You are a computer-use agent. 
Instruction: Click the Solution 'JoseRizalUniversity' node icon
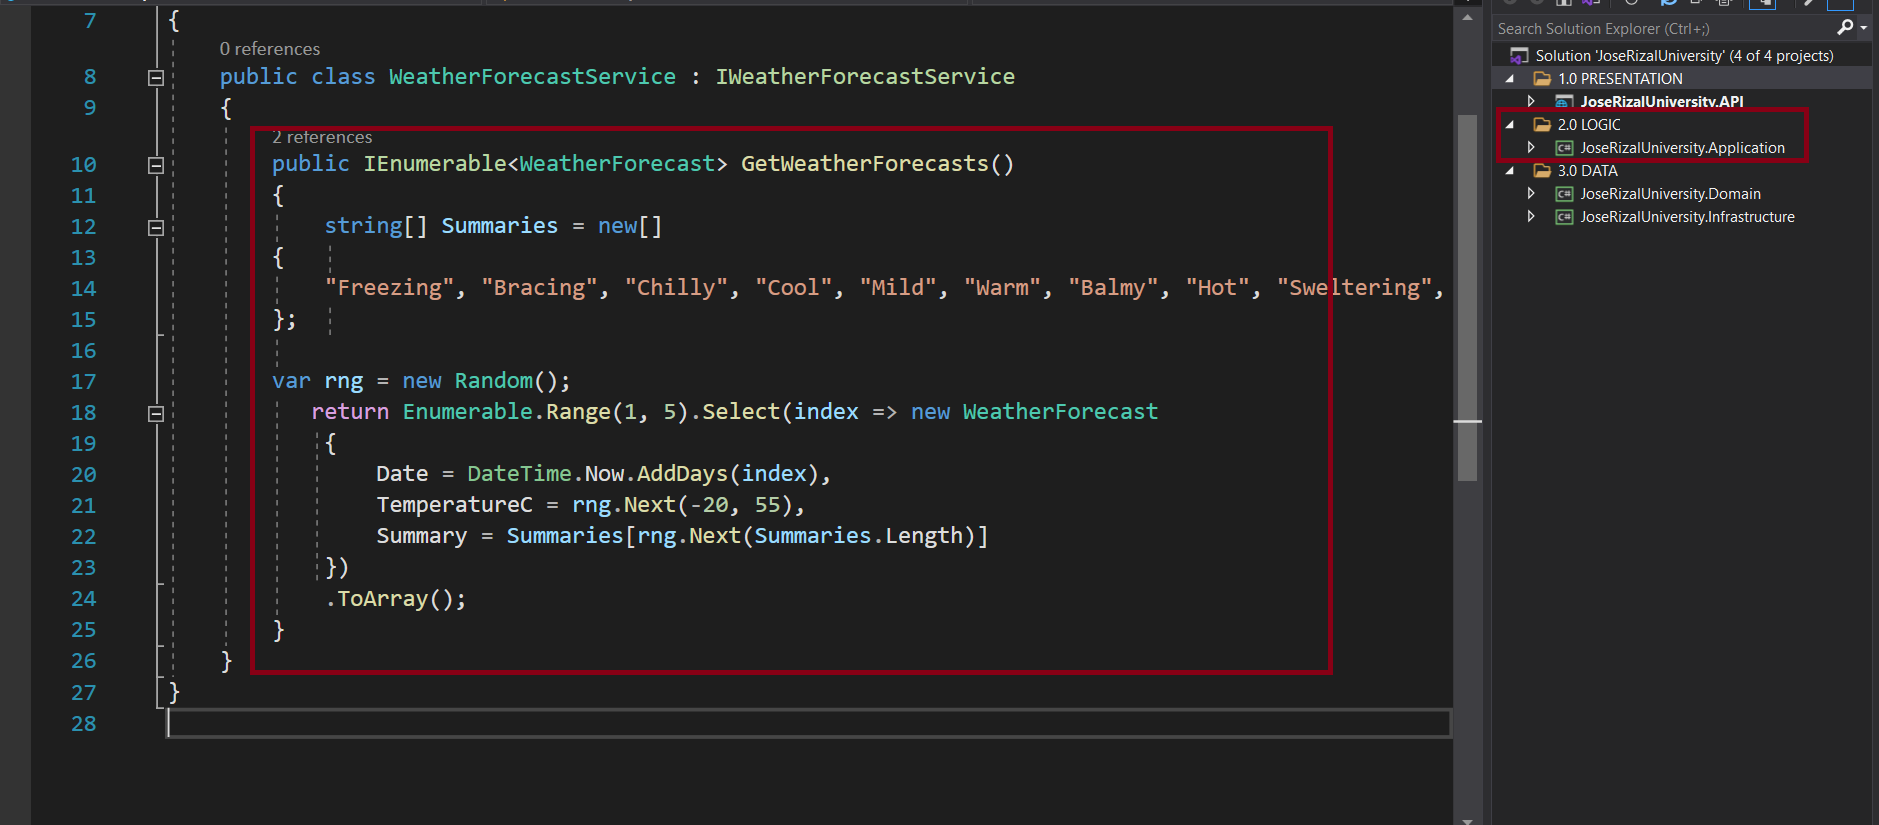[1519, 56]
